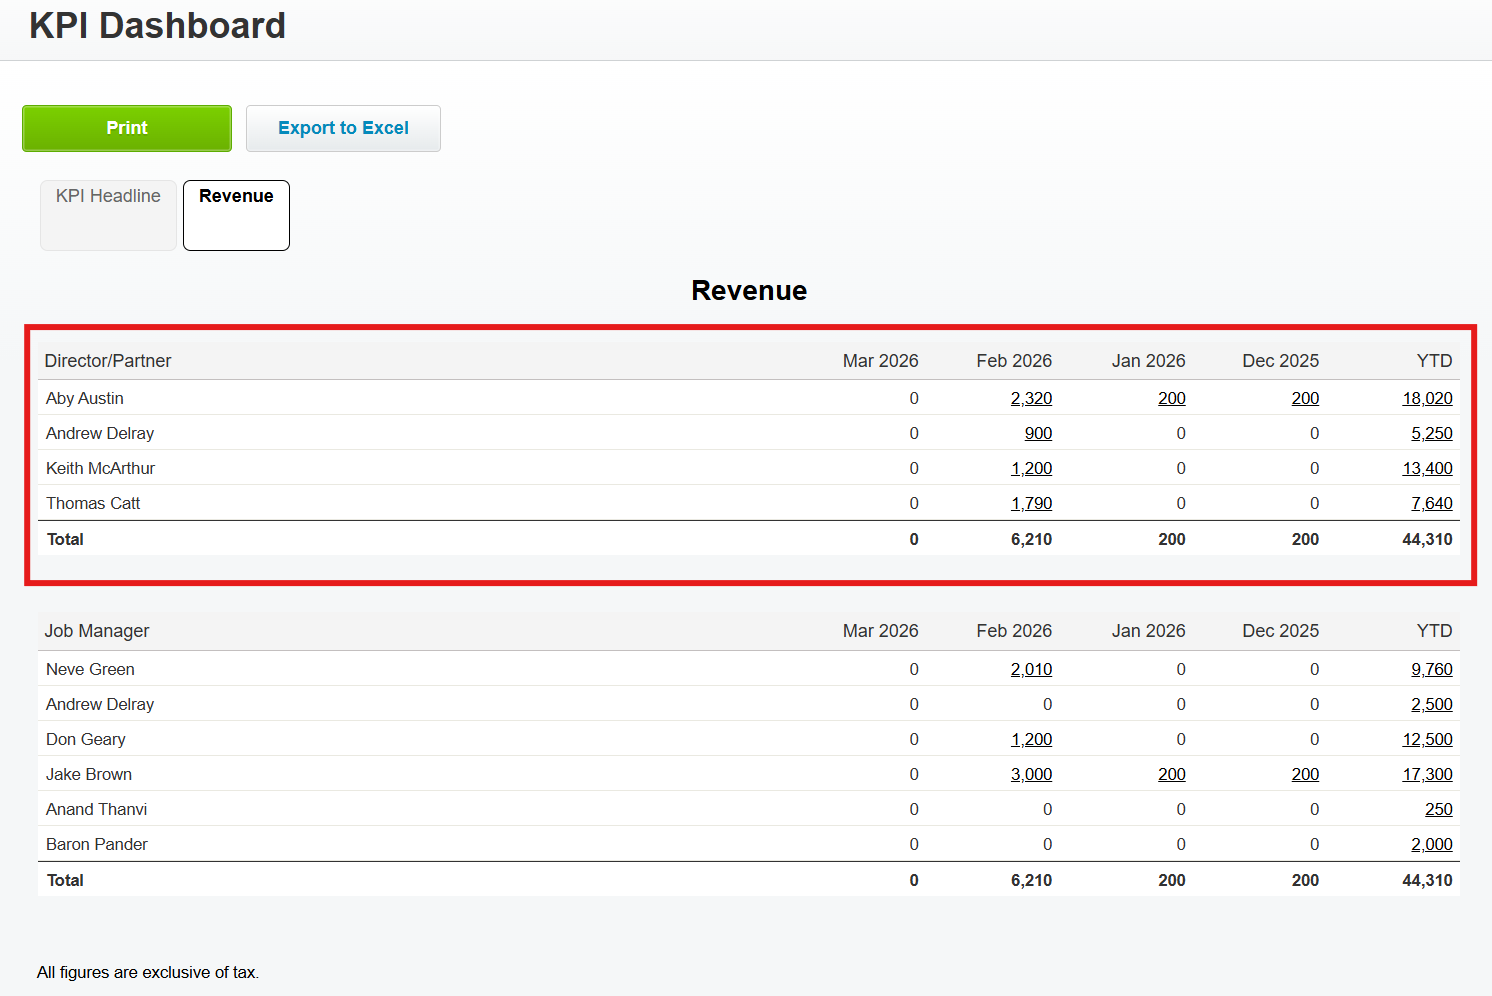Open Aby Austin's Dec 2025 value 200
Screen dimensions: 1492x996
(1305, 398)
